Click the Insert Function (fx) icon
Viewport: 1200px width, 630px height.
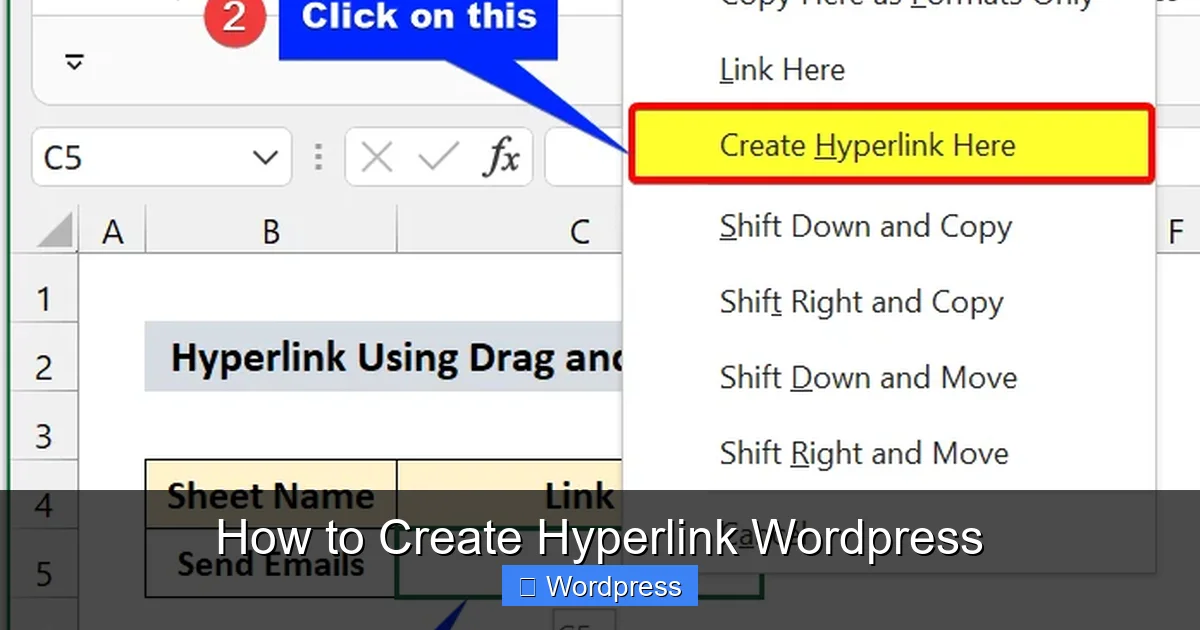pyautogui.click(x=504, y=157)
